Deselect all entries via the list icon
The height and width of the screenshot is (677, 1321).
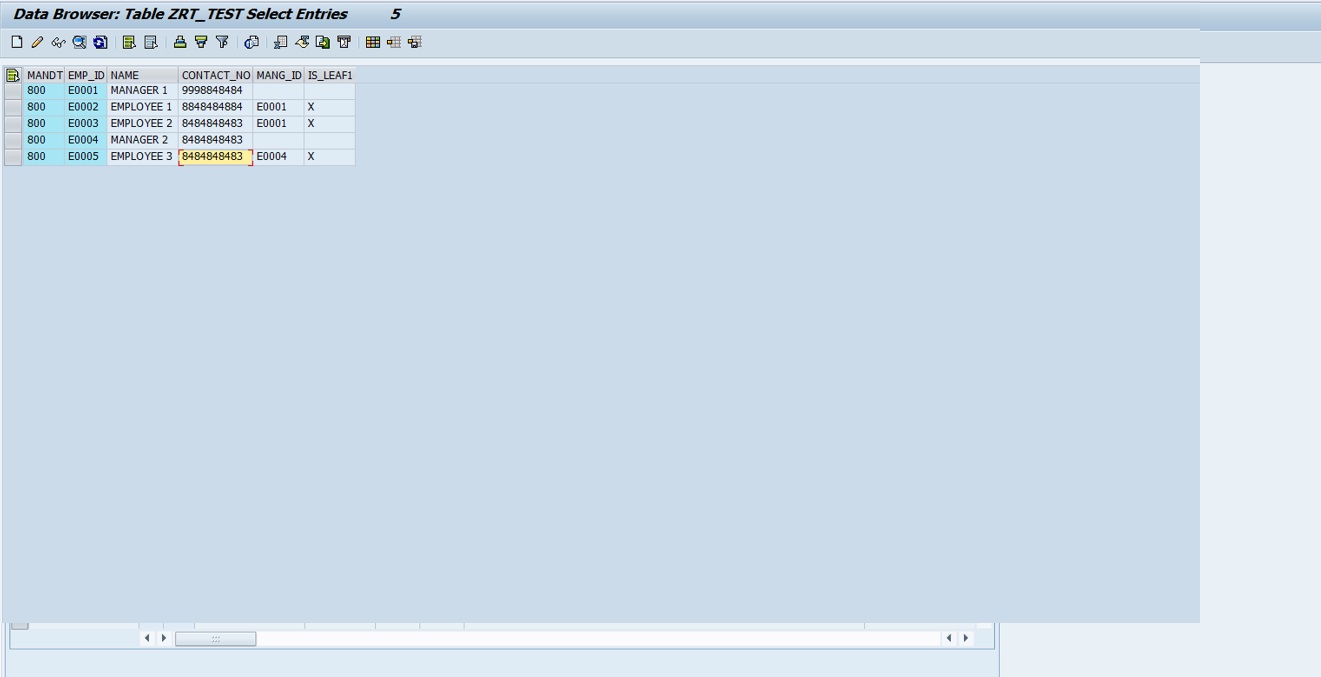pos(152,42)
